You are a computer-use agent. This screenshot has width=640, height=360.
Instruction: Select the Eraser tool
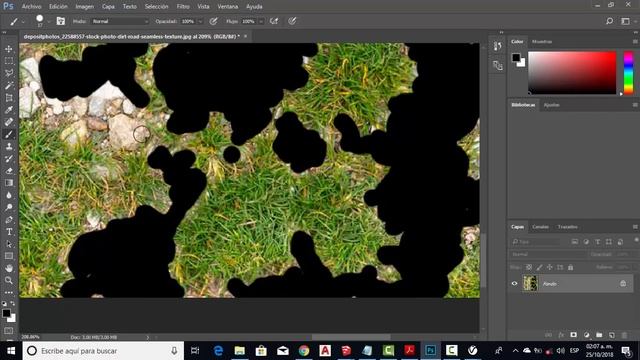(x=9, y=171)
